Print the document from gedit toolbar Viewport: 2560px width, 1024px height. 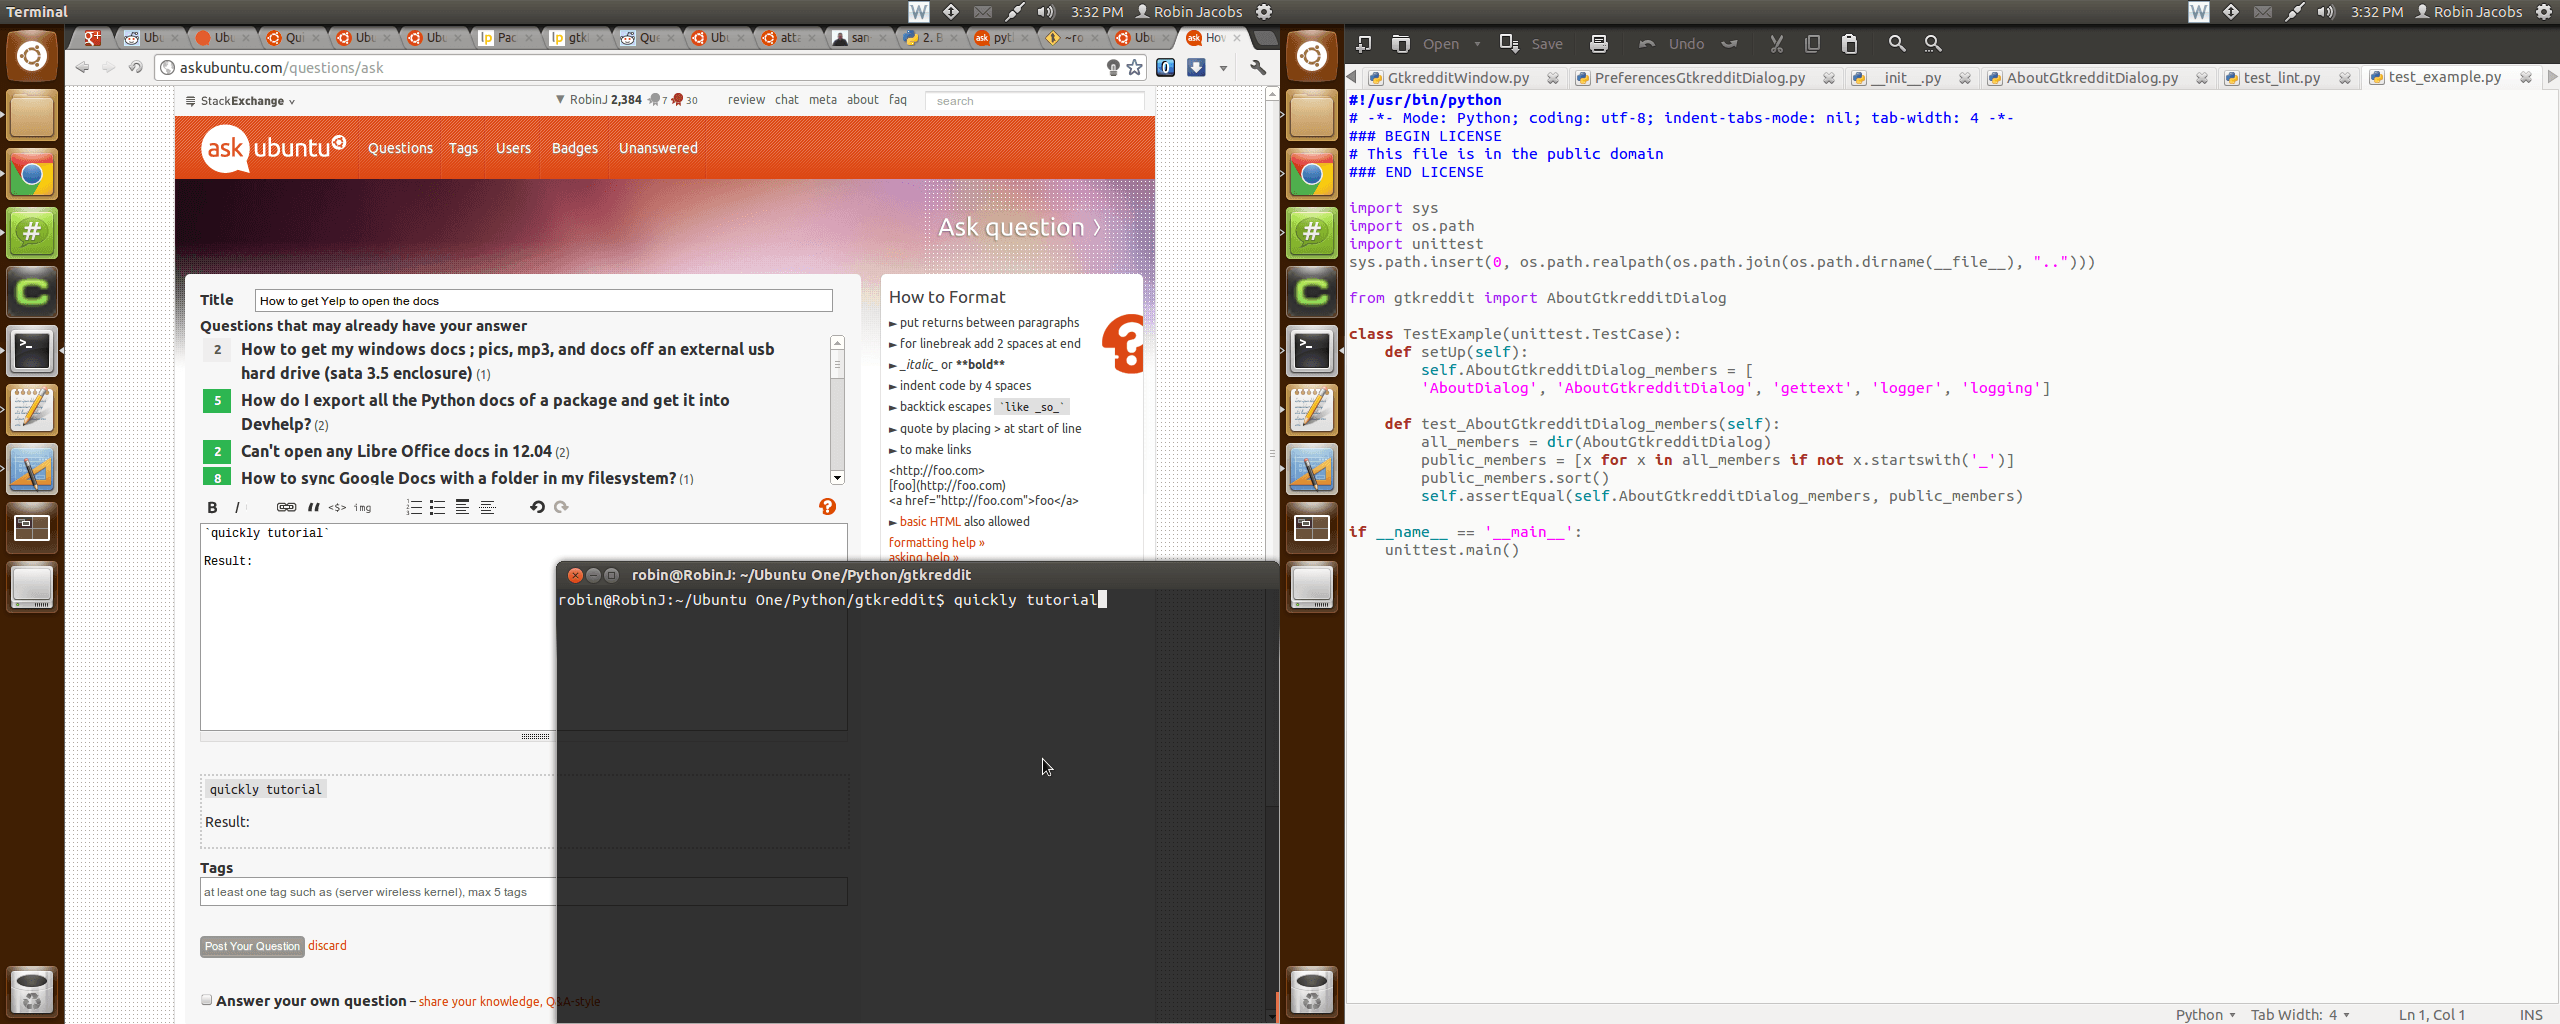[x=1598, y=43]
